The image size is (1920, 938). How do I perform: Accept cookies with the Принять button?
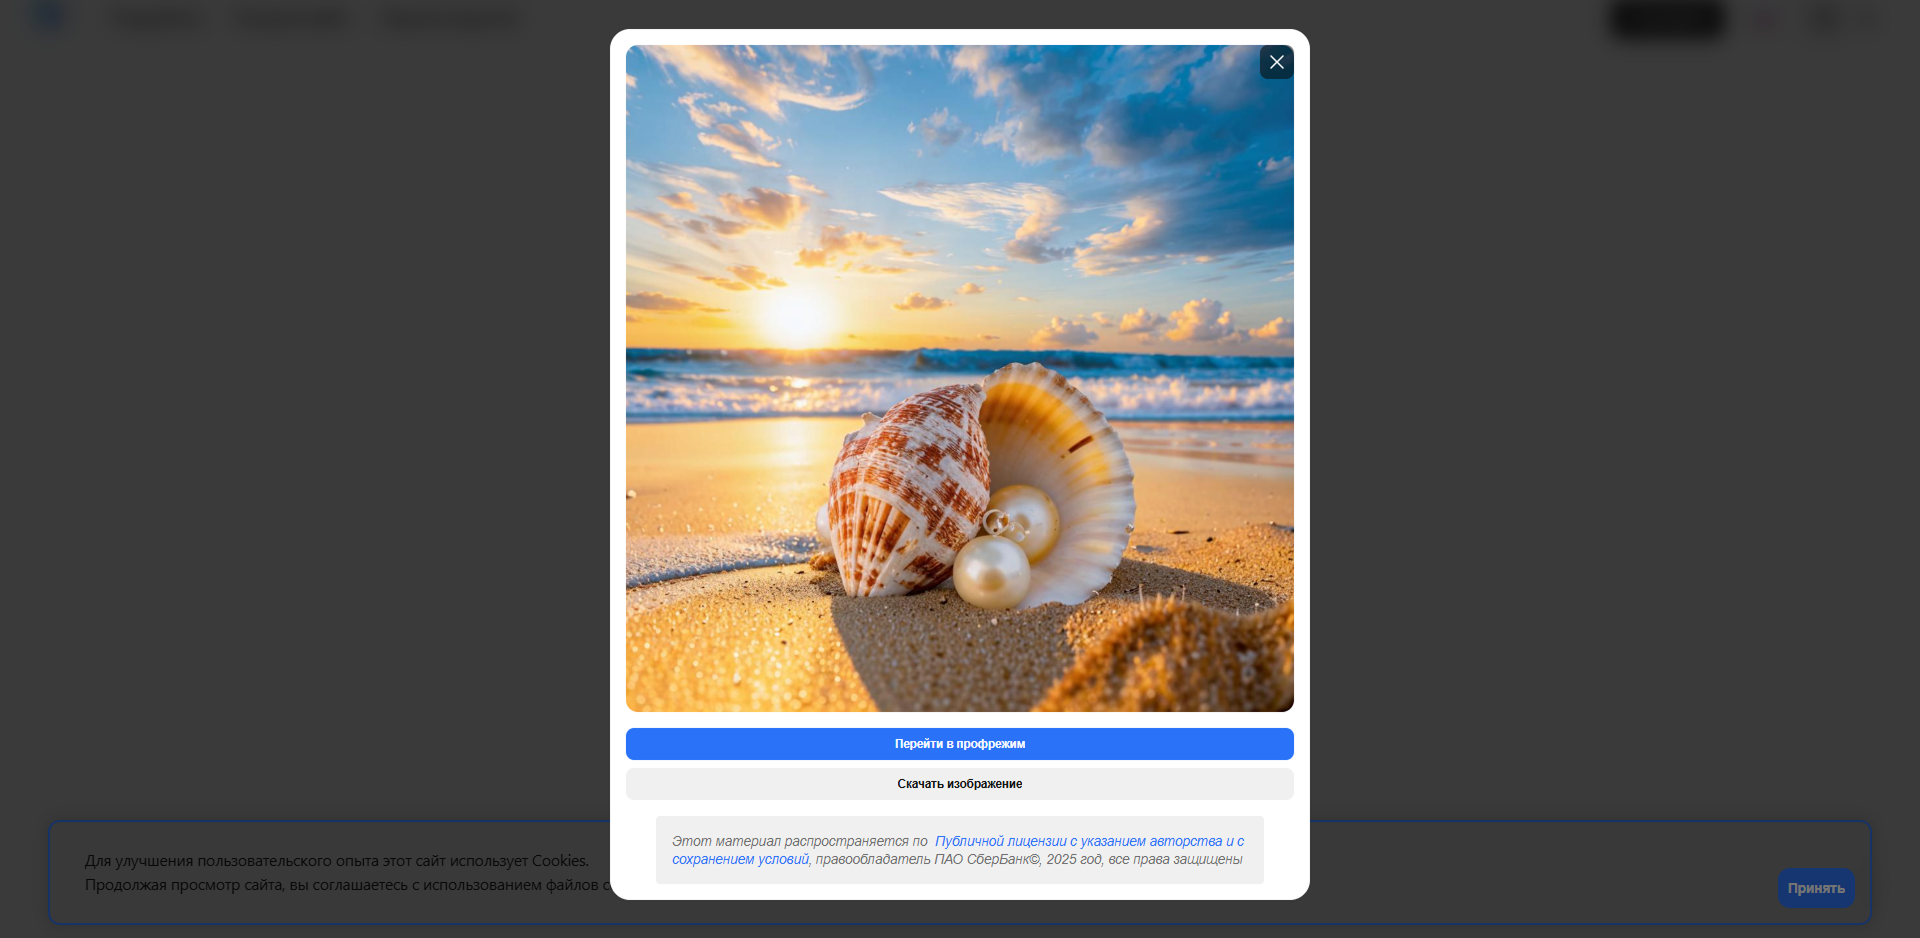pos(1815,888)
